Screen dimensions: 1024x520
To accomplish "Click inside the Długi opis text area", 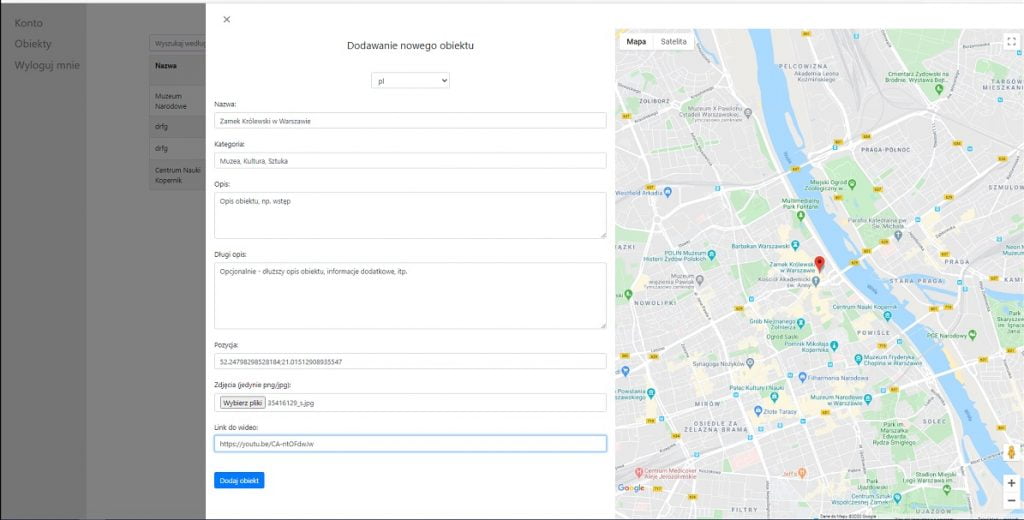I will coord(410,296).
